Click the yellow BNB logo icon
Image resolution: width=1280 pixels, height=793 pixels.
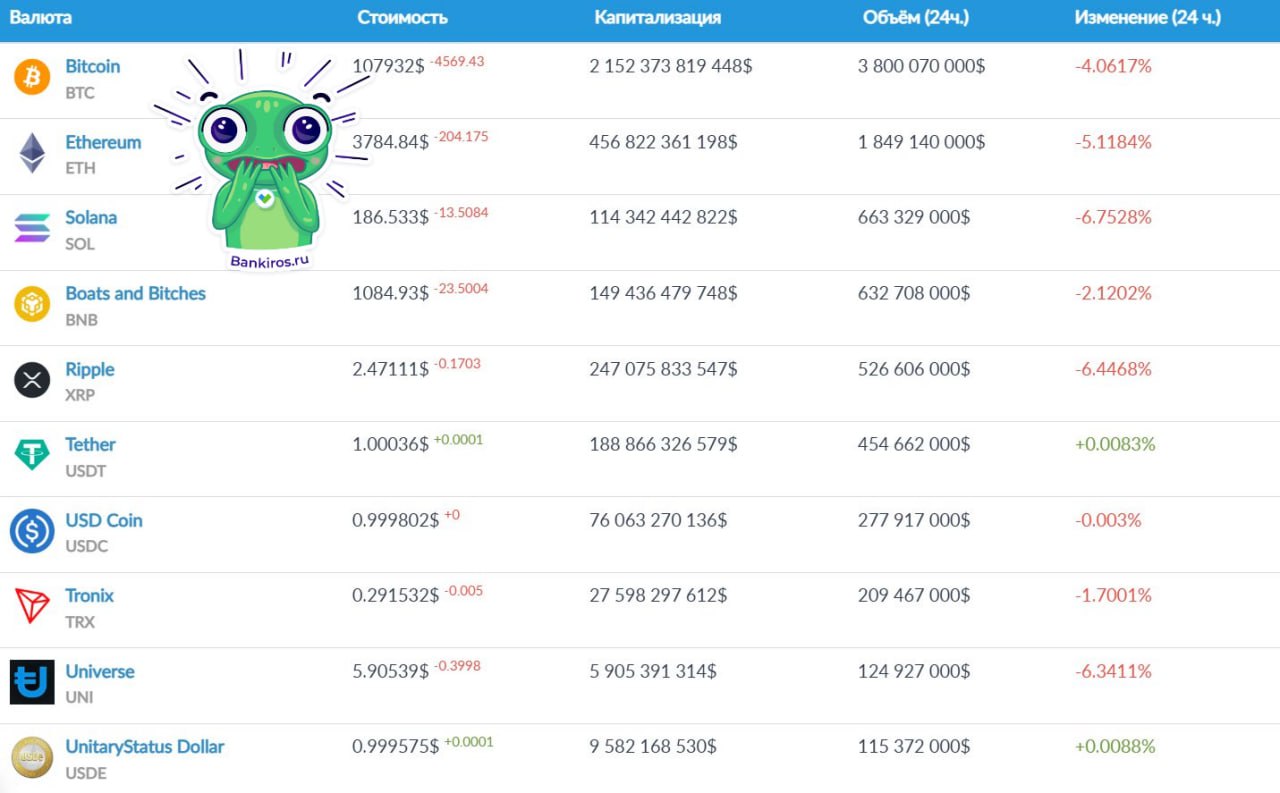click(x=32, y=305)
